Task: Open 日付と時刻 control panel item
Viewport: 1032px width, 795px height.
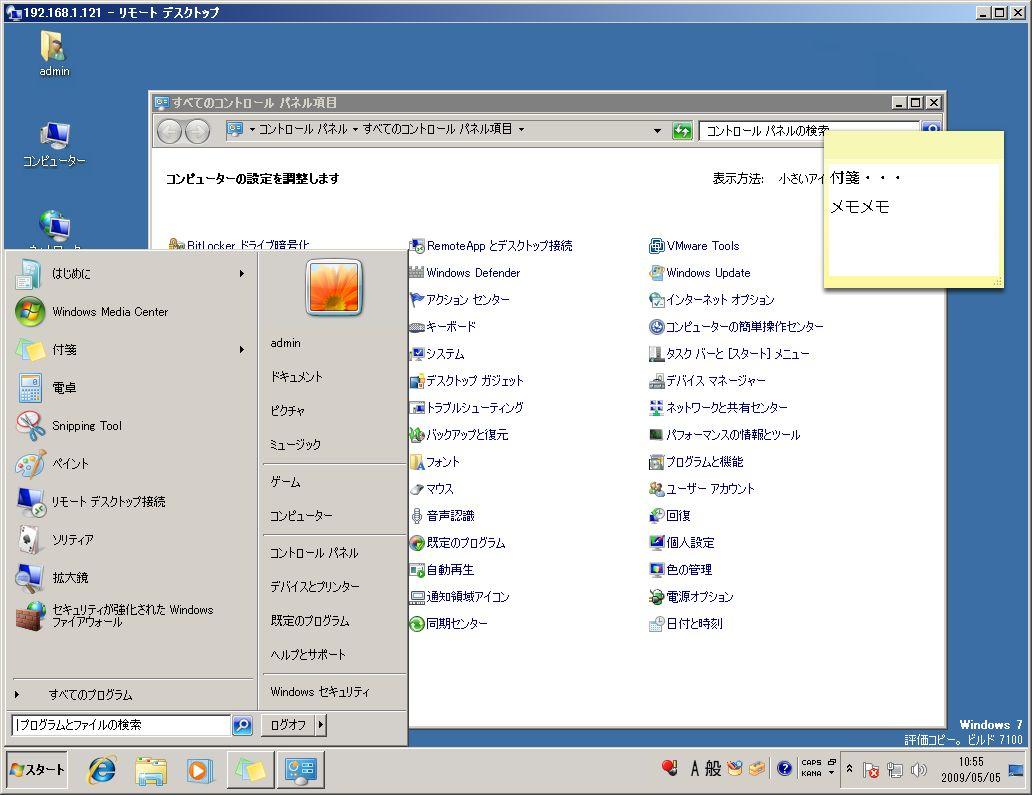Action: click(x=686, y=623)
